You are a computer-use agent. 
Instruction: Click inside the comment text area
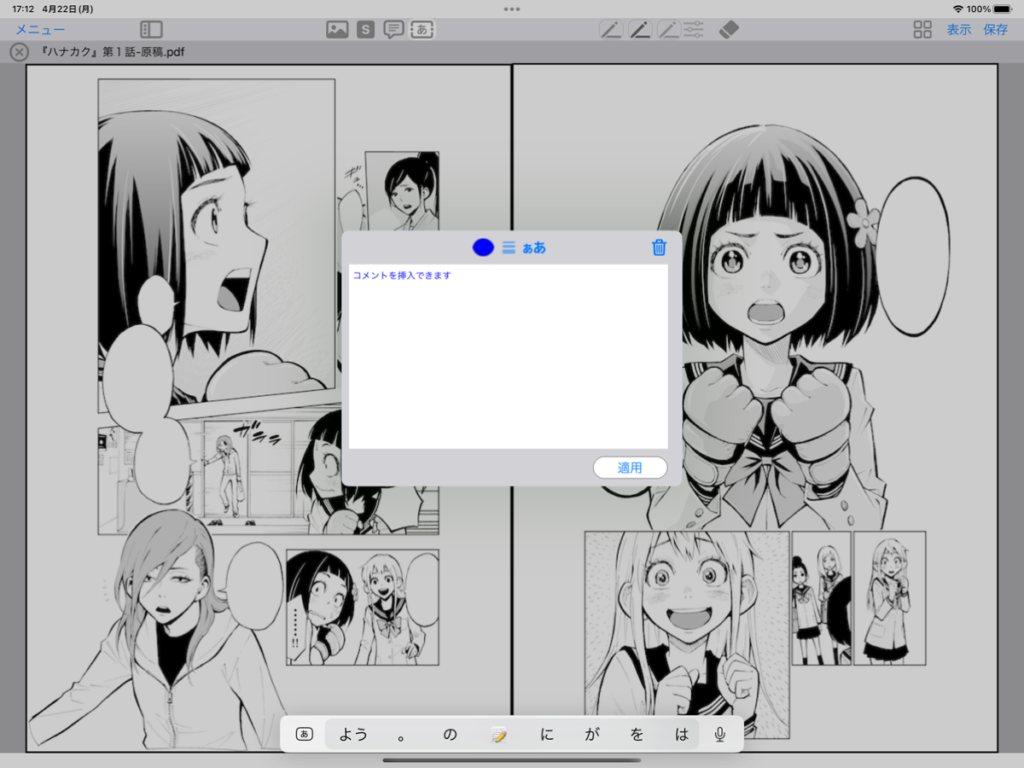[508, 357]
